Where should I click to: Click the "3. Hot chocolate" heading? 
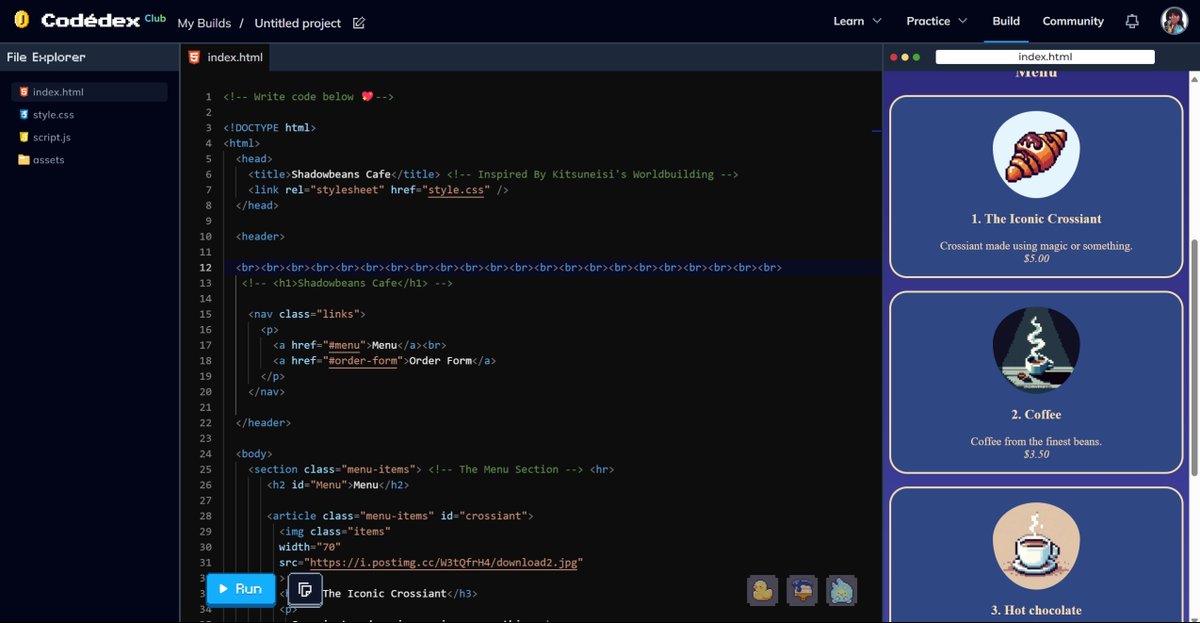point(1036,611)
